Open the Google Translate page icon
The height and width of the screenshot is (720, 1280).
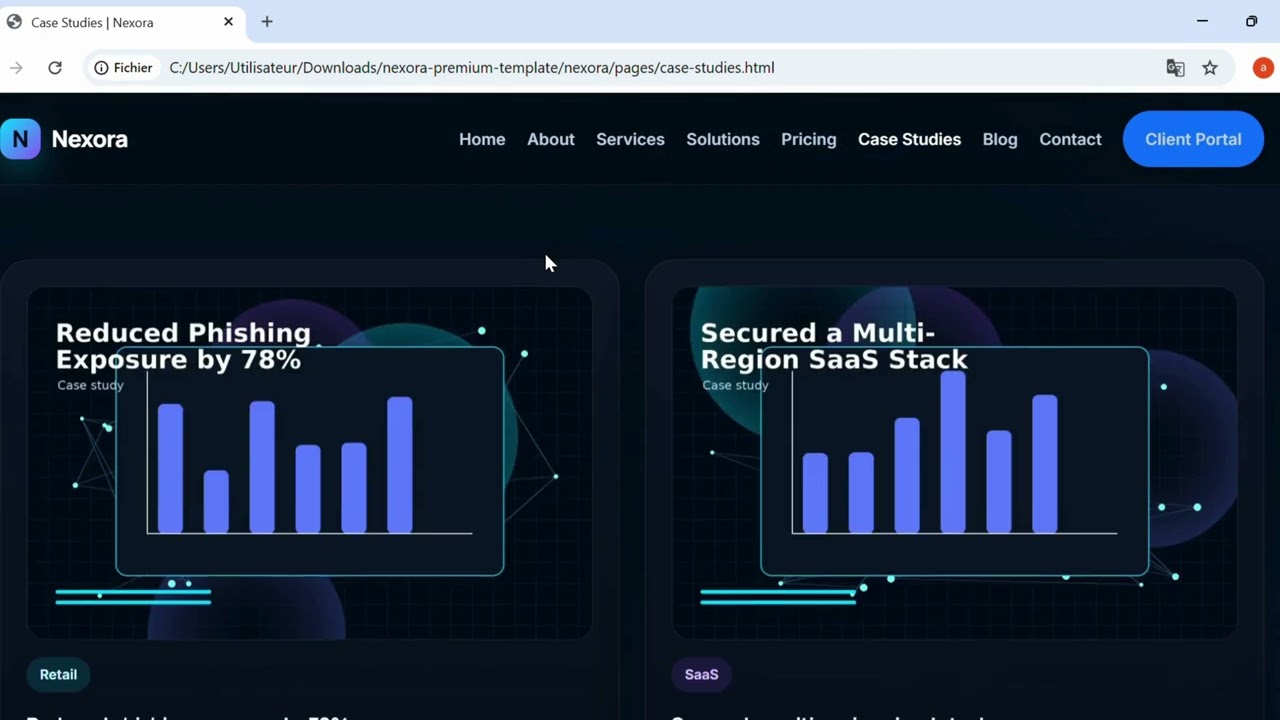1176,68
